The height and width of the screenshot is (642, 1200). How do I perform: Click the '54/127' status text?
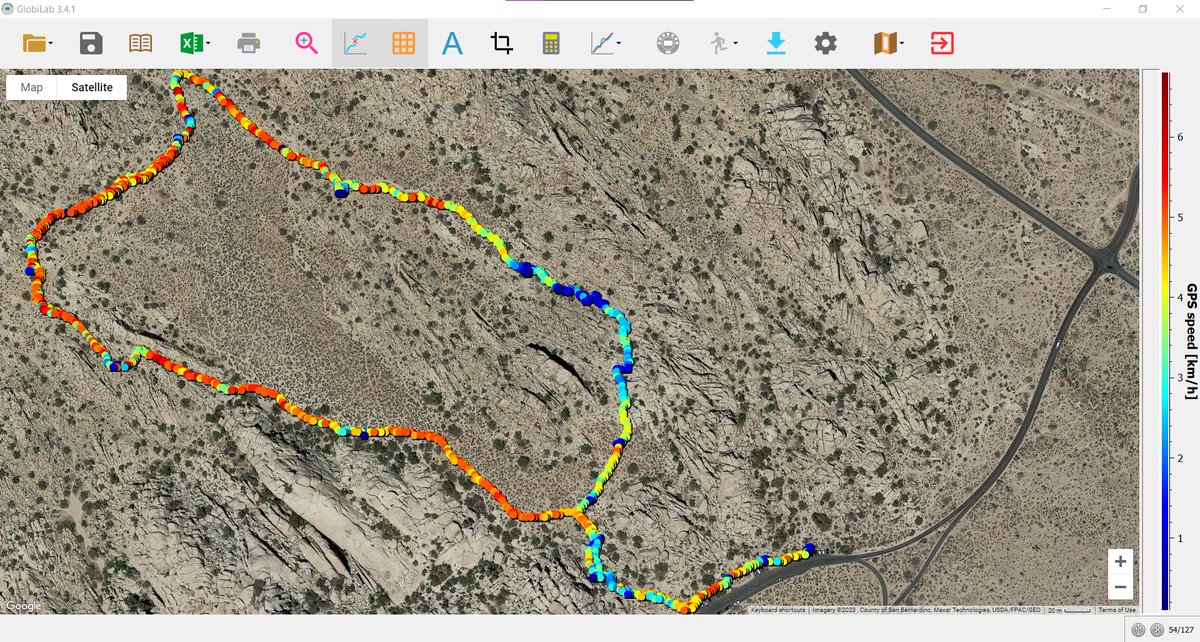(x=1181, y=629)
